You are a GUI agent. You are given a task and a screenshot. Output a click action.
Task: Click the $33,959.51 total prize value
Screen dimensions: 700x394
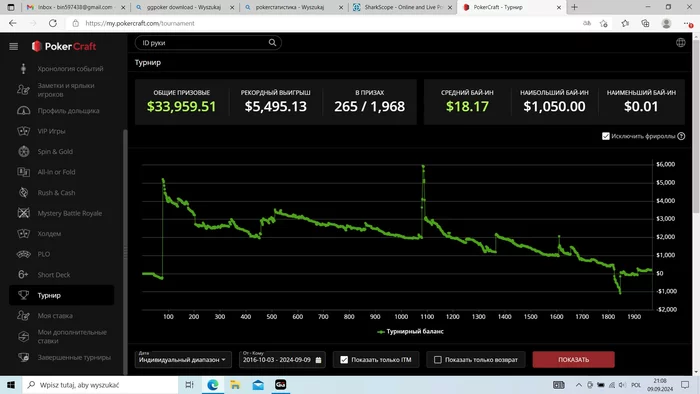pos(181,106)
